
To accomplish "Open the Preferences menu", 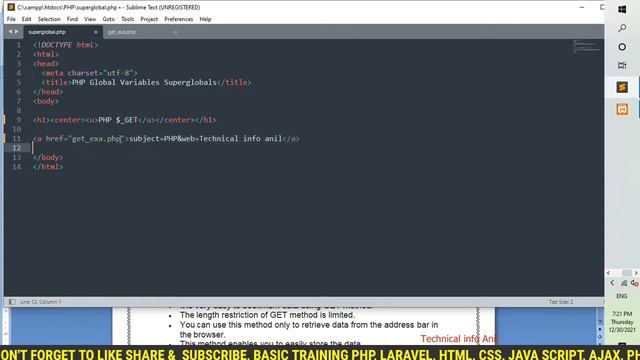I will 178,19.
